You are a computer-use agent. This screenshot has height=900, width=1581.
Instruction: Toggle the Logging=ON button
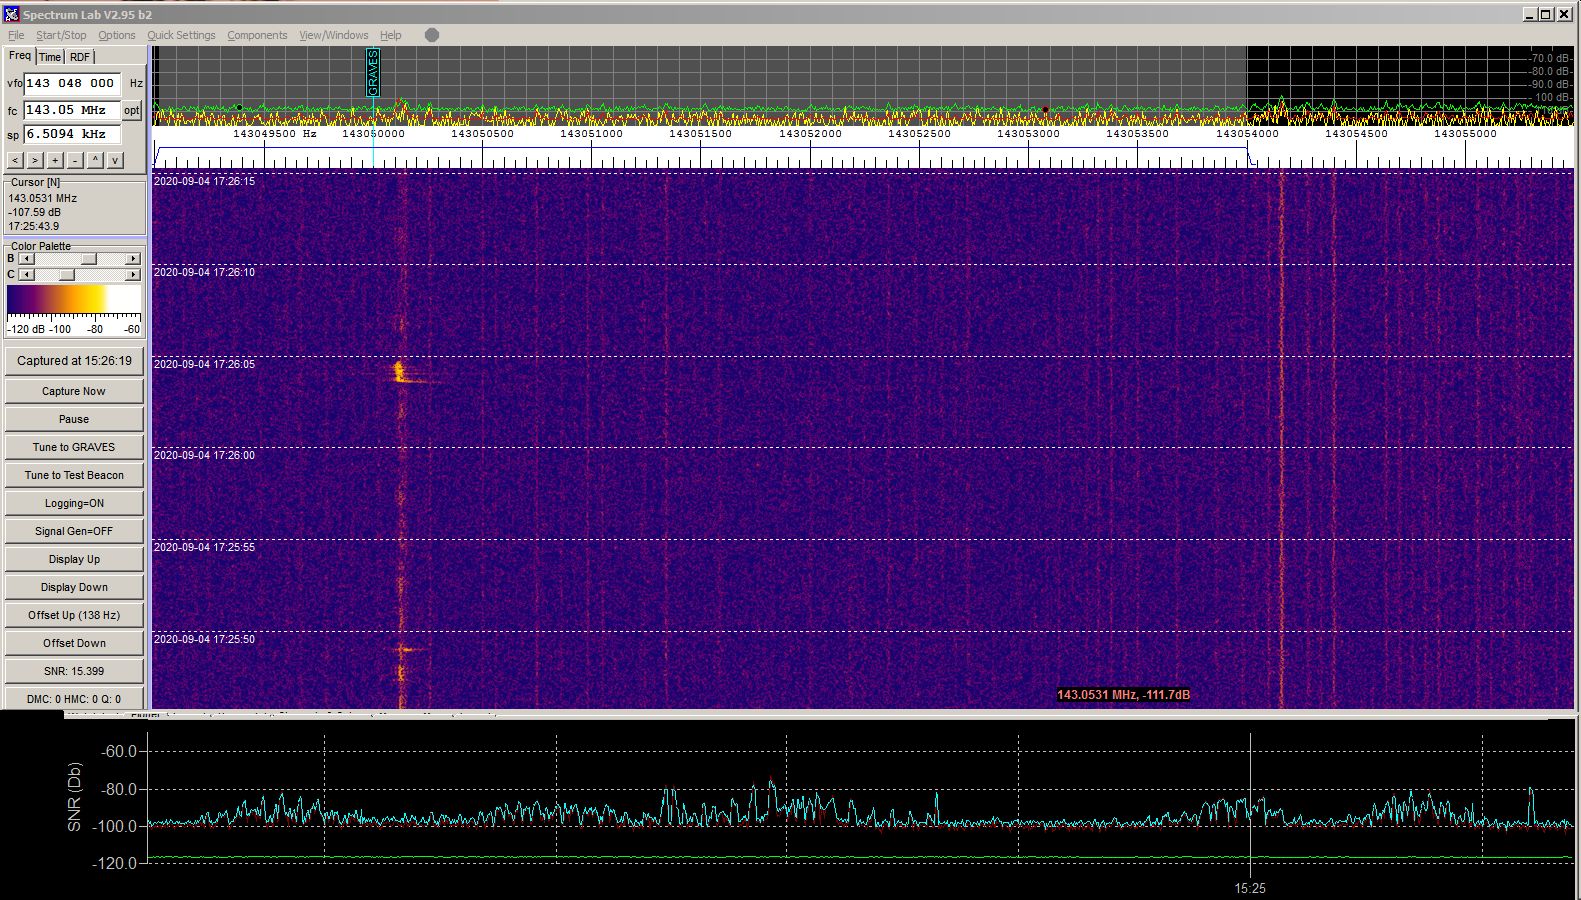(74, 503)
